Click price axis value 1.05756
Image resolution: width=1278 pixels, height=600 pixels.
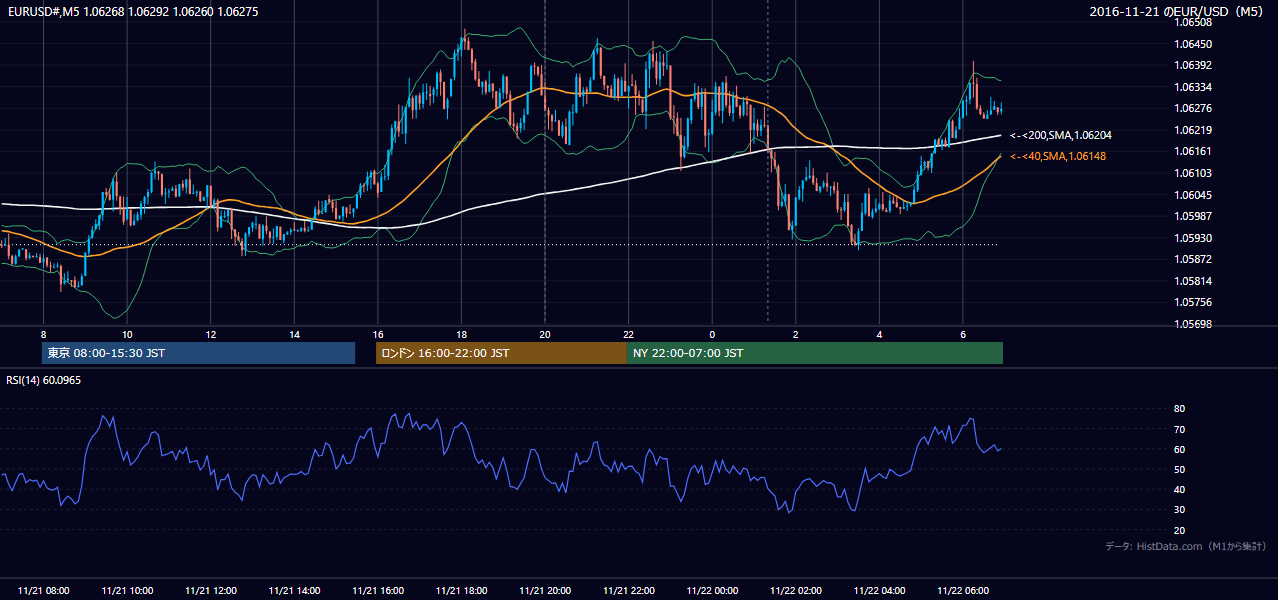(1192, 302)
